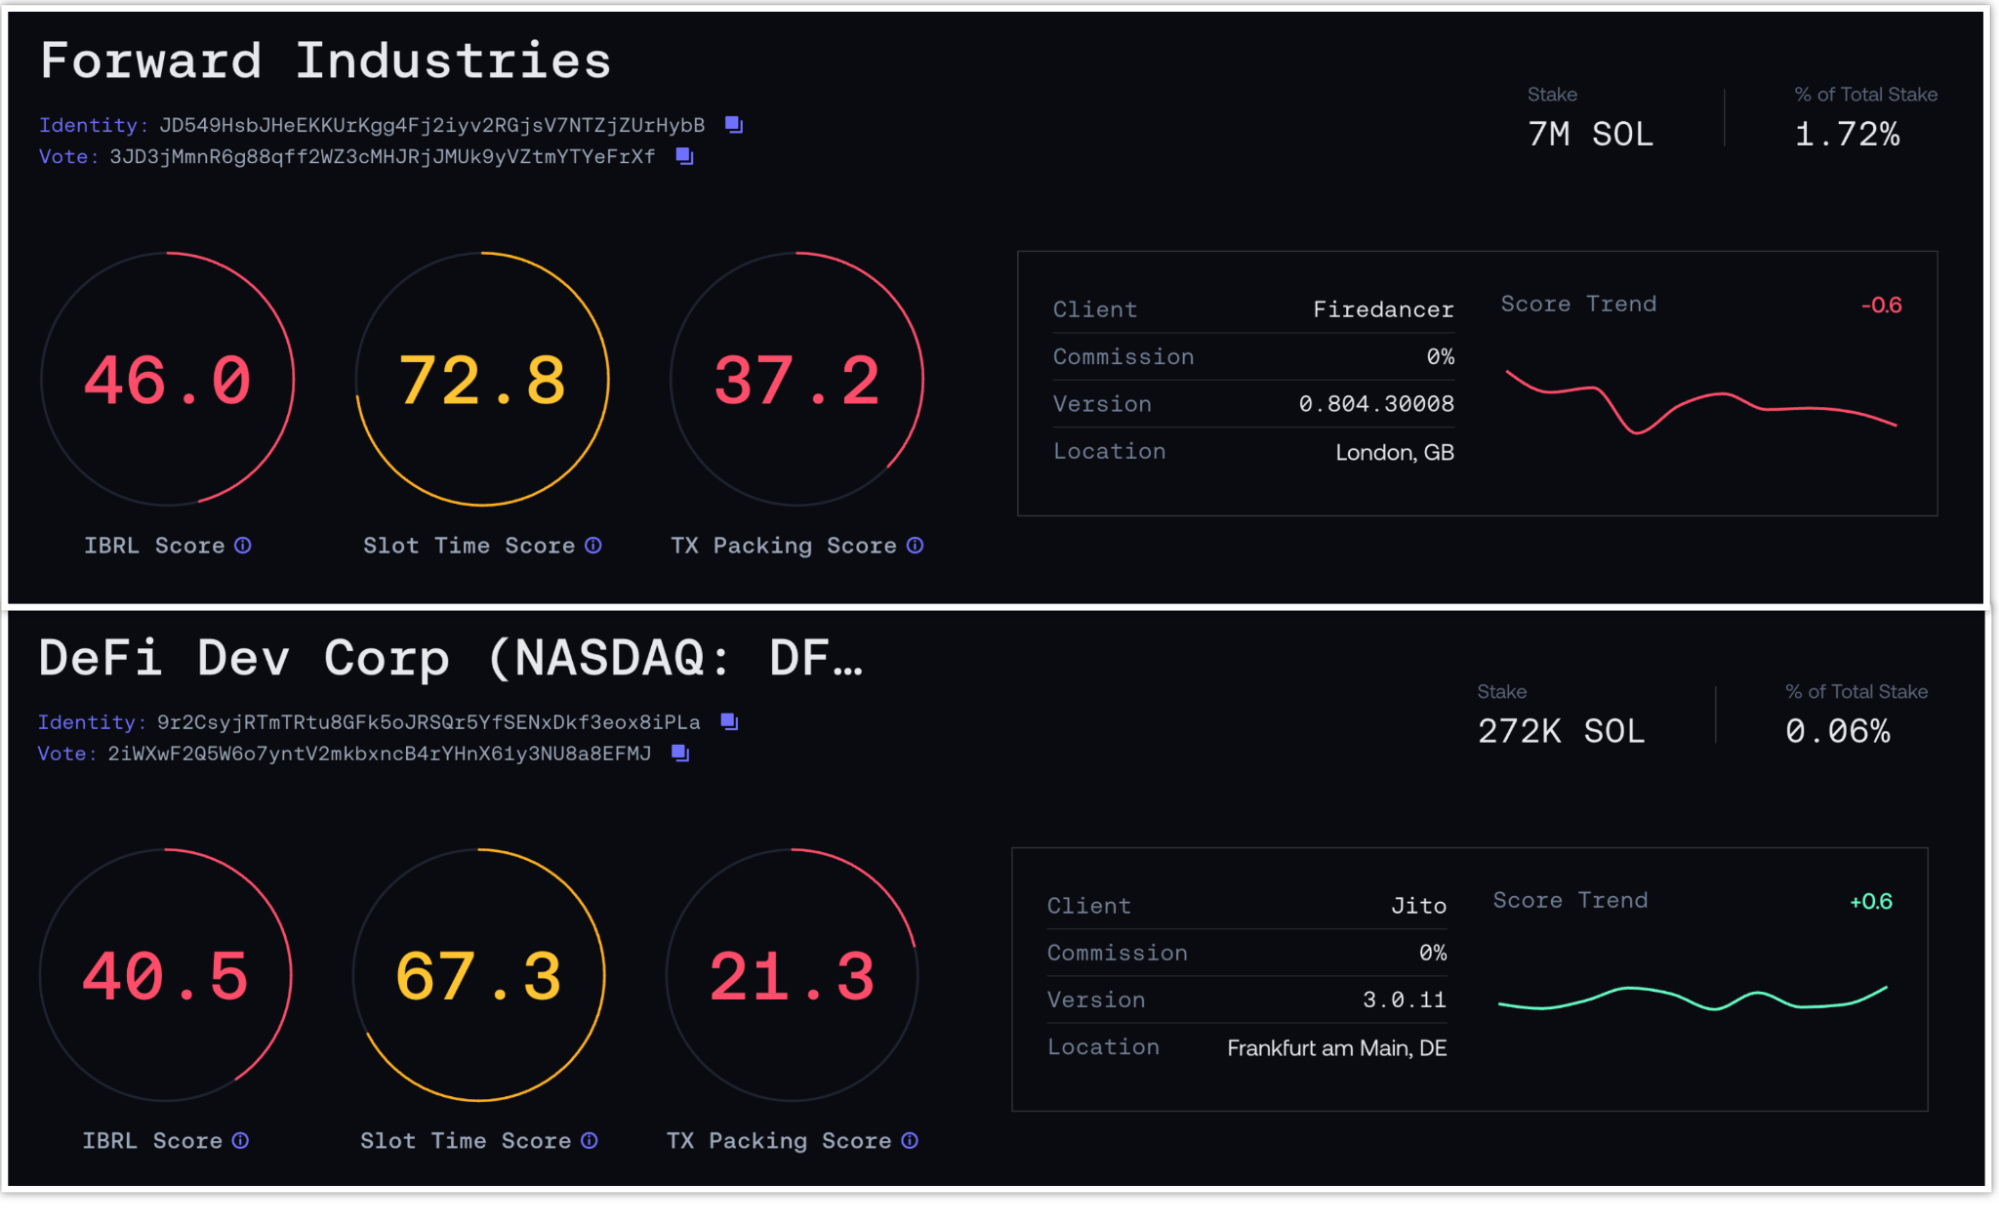
Task: Click the DeFi Dev Corp validator title
Action: click(x=450, y=659)
